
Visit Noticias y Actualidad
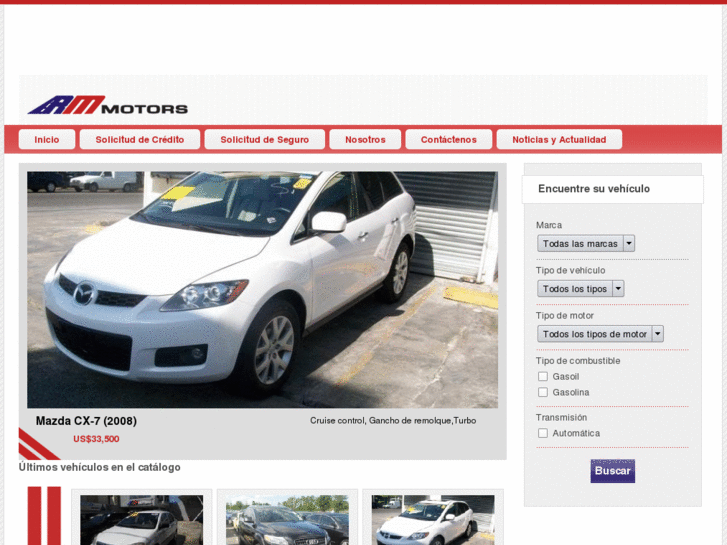559,140
